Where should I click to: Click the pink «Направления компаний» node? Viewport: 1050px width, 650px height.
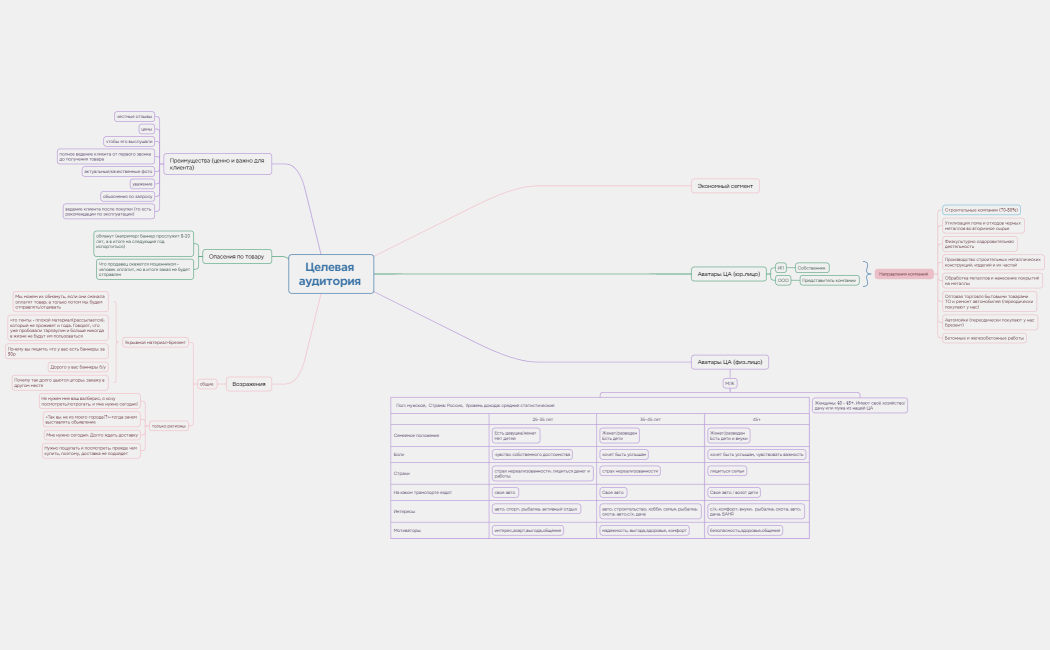tap(904, 274)
